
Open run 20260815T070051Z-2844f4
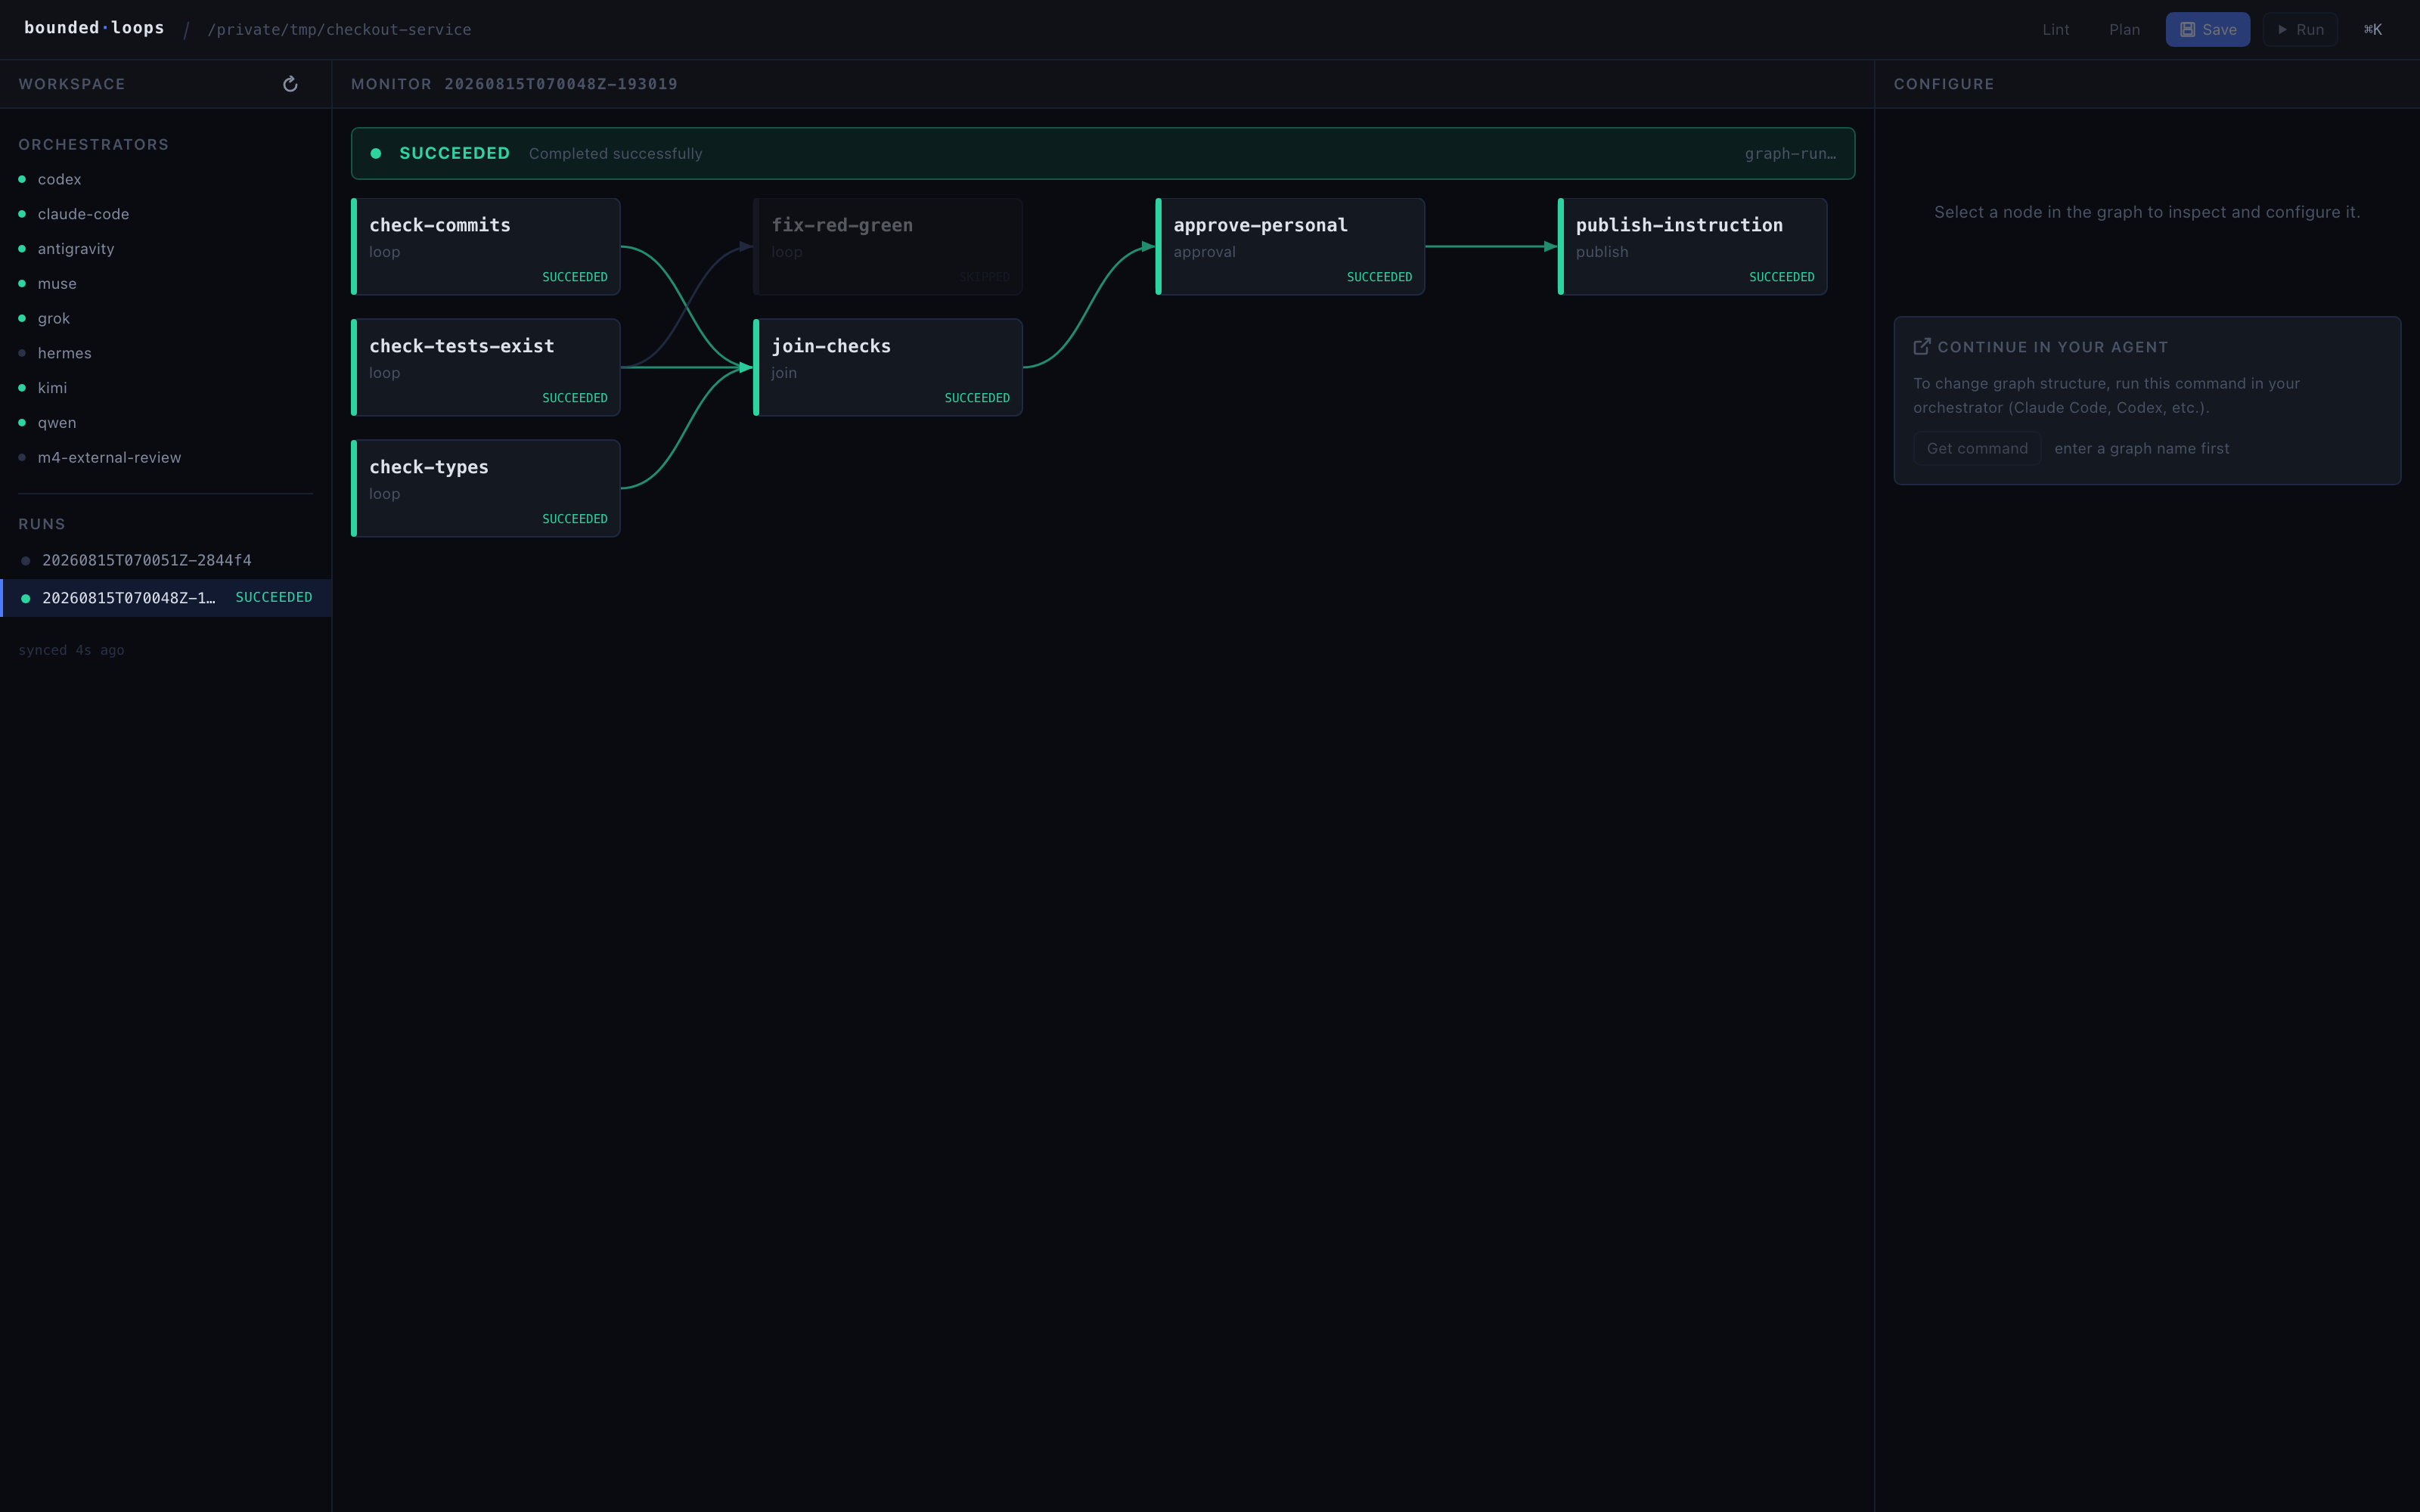point(166,560)
